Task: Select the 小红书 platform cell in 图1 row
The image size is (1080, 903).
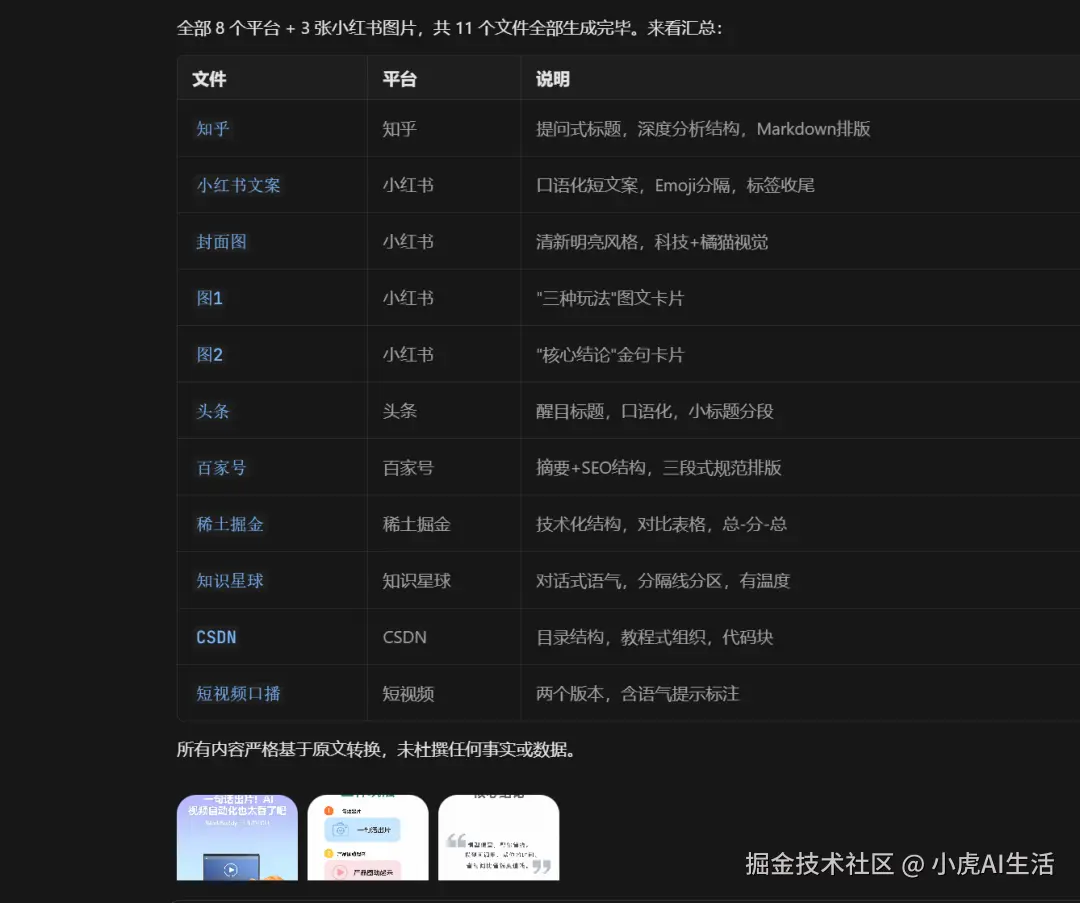Action: (408, 298)
